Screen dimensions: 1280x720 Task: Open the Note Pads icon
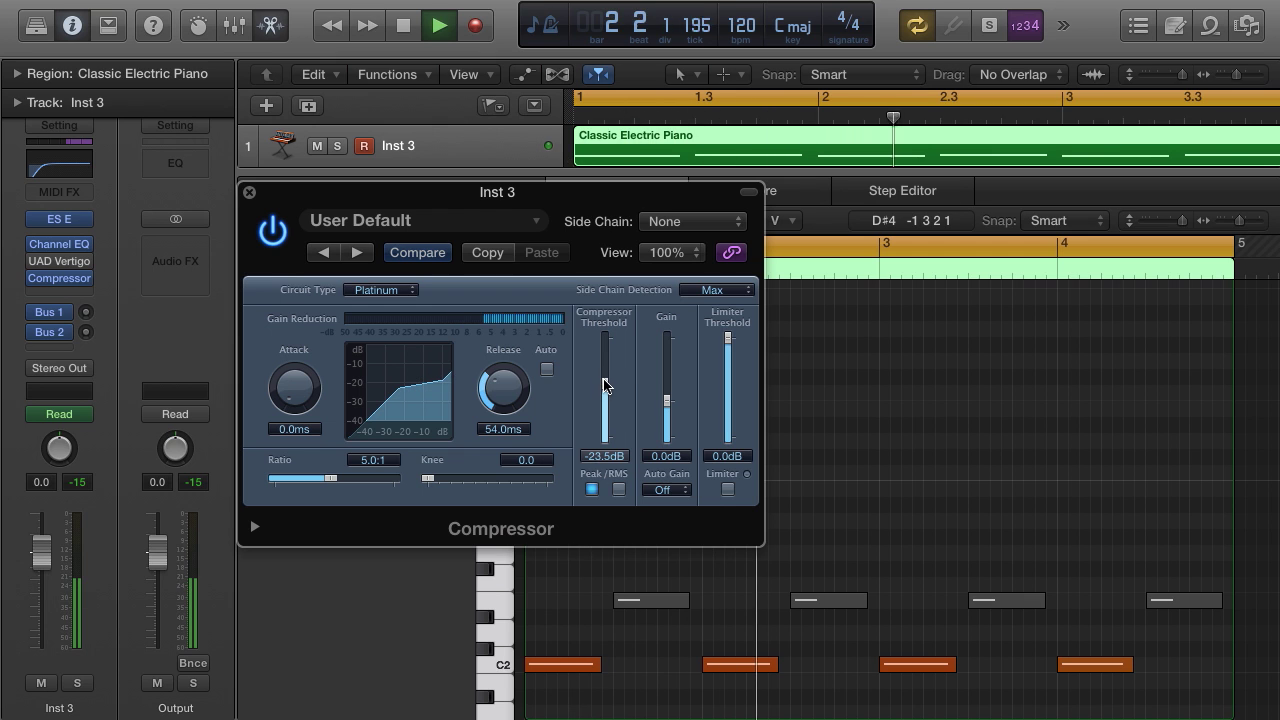click(1174, 26)
